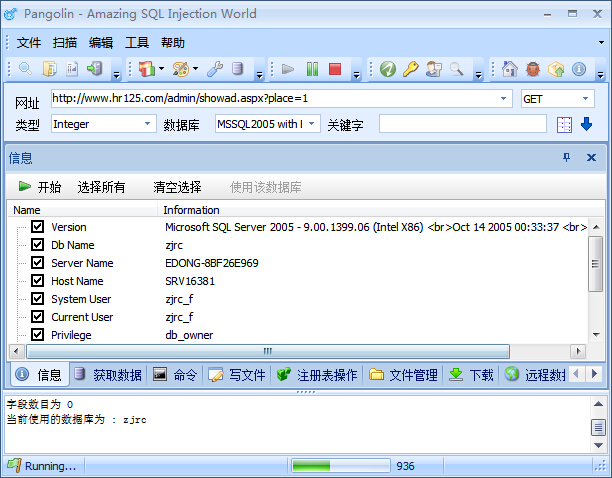612x478 pixels.
Task: Click the 开始 start button
Action: point(40,187)
